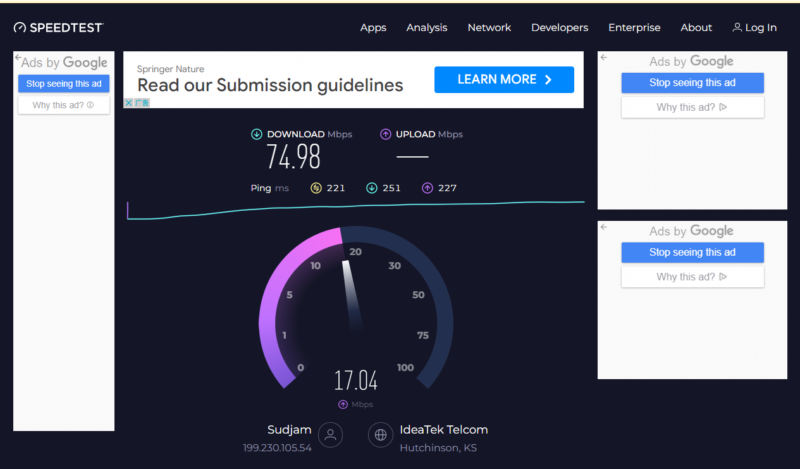Click the IdeaTek Telcom server name
The image size is (800, 469).
click(444, 430)
